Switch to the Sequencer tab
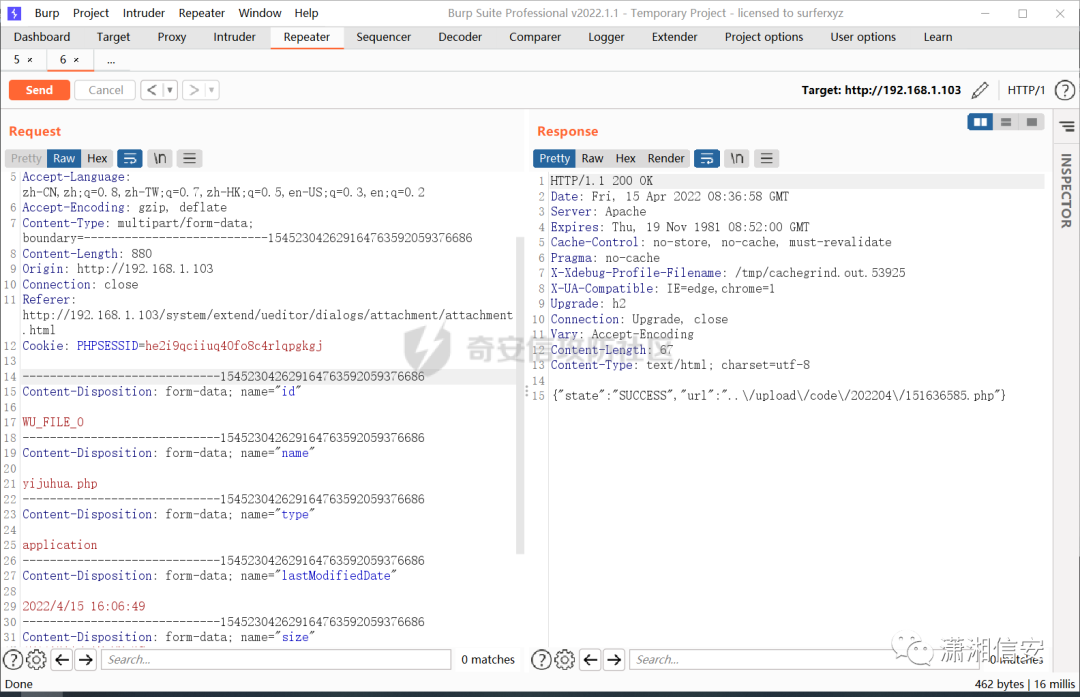This screenshot has height=697, width=1080. pos(384,37)
